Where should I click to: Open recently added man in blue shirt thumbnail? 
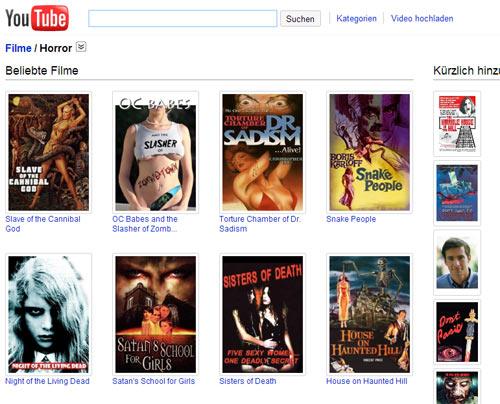(x=457, y=262)
